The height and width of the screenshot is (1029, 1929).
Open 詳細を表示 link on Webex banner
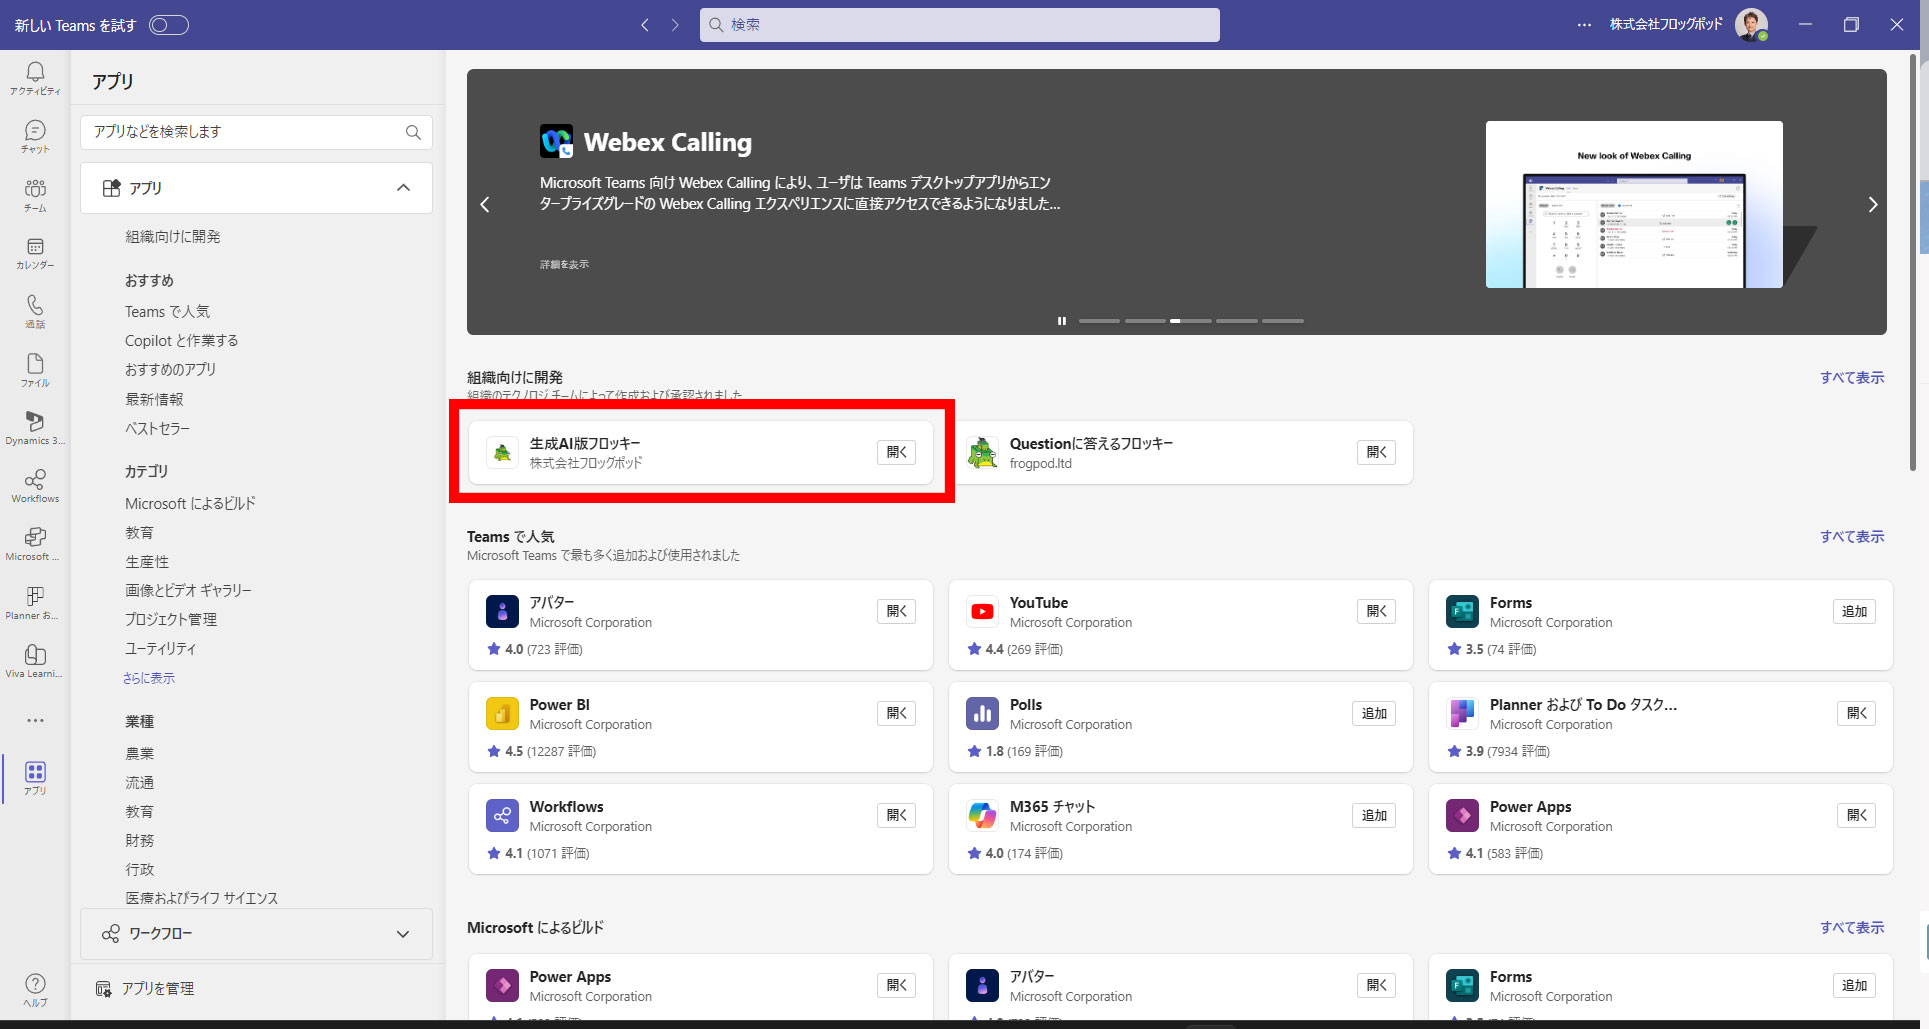pos(564,265)
